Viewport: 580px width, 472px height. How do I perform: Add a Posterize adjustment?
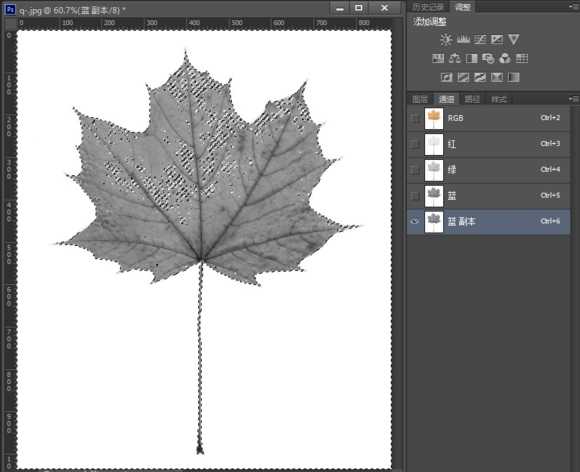(463, 77)
